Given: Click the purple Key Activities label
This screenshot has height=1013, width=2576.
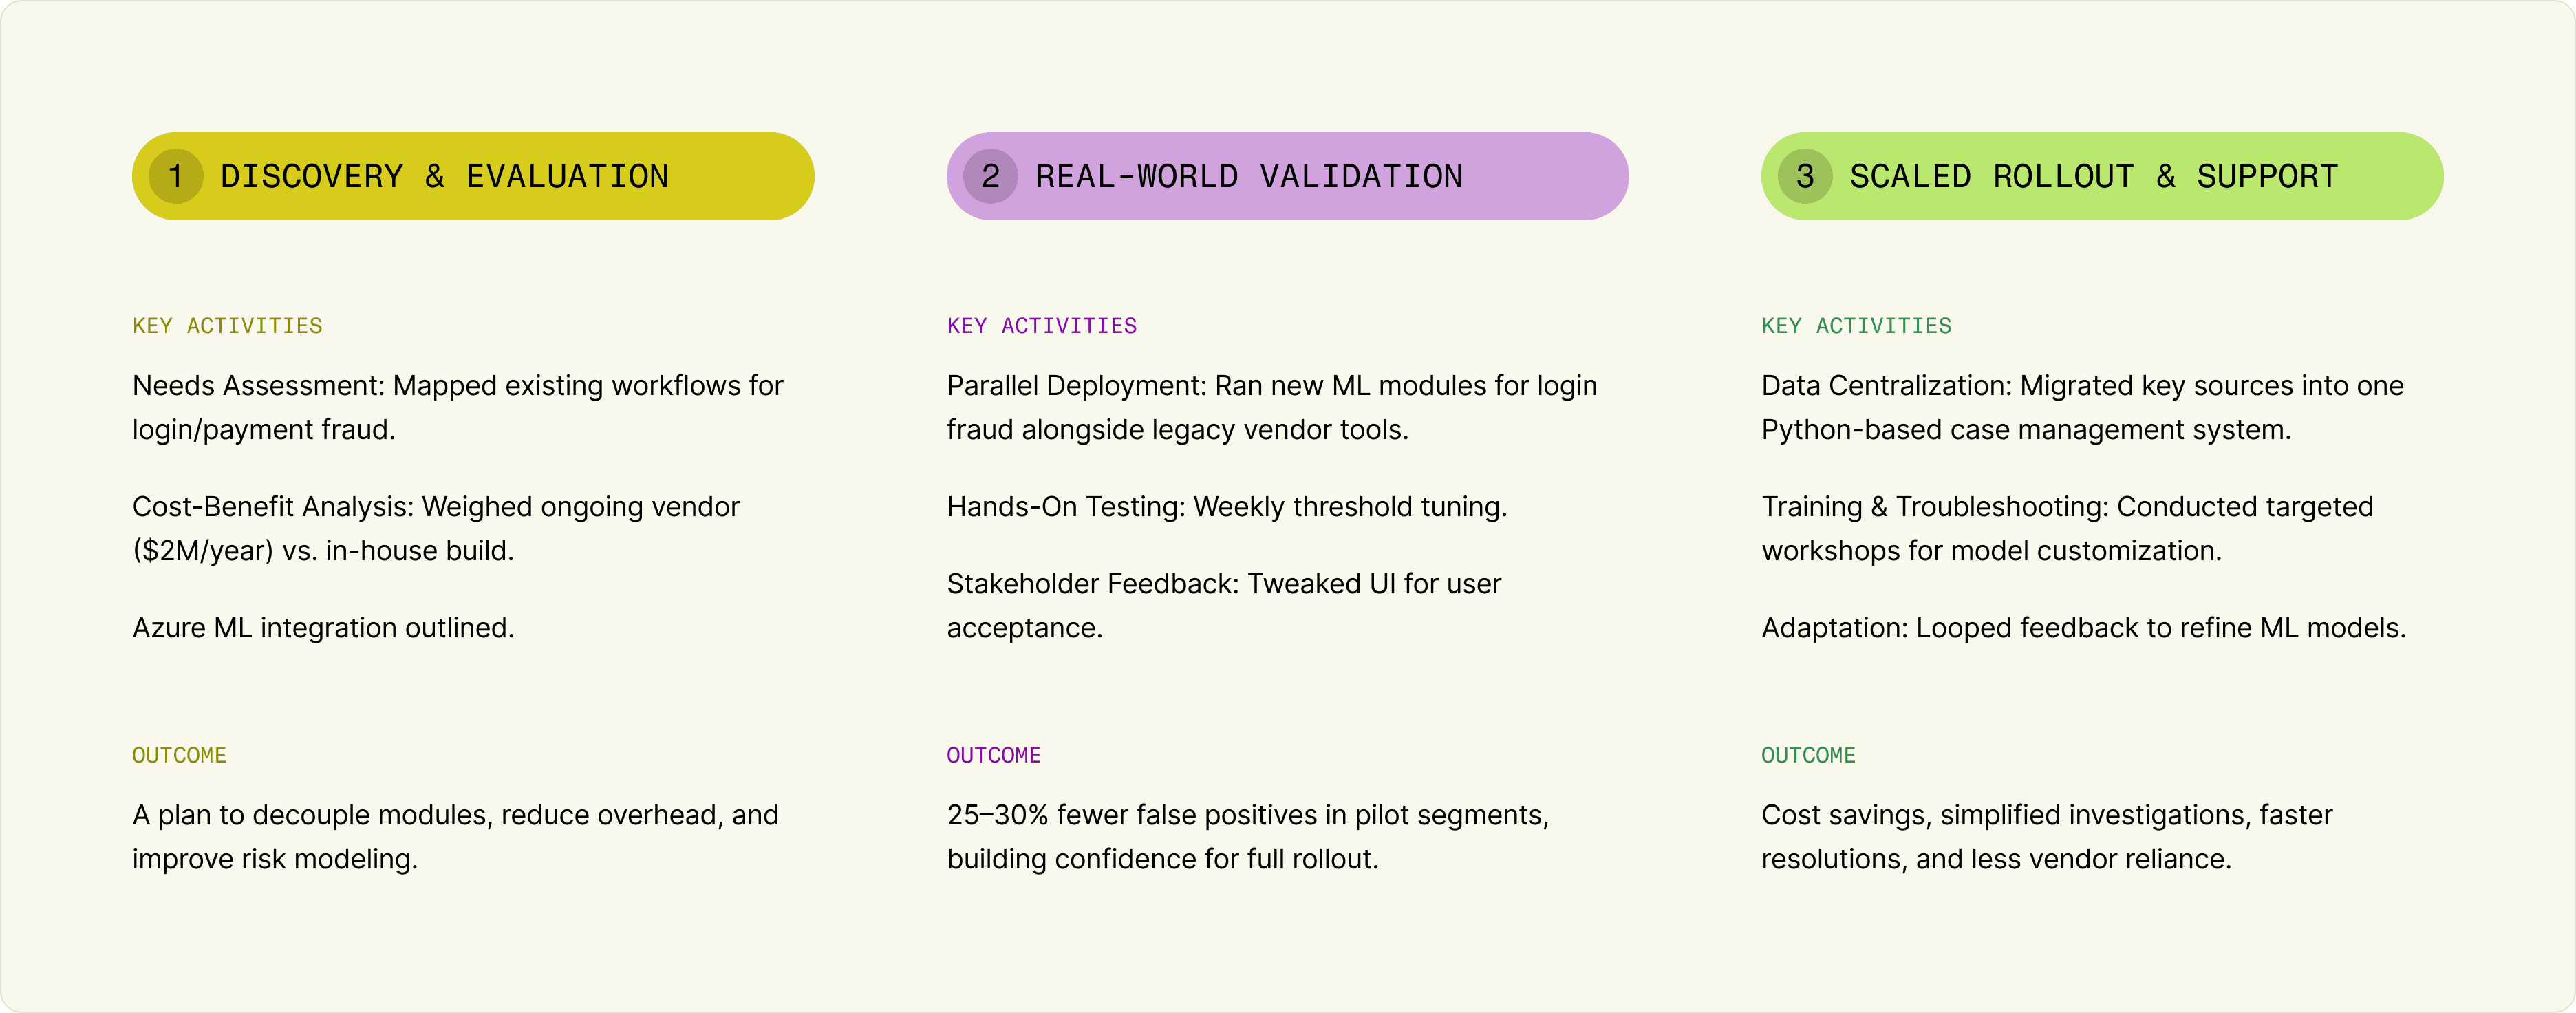Looking at the screenshot, I should tap(1042, 326).
